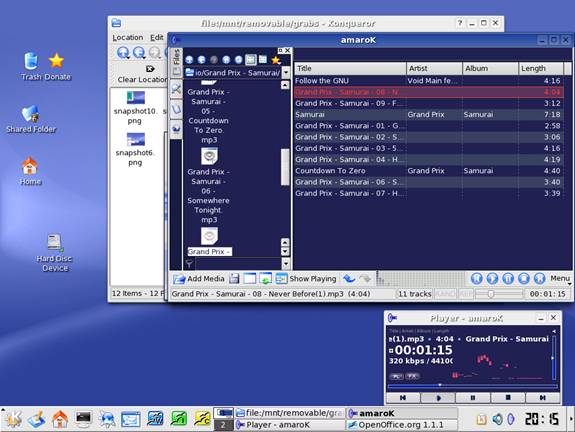Sort playlist by Length column
The height and width of the screenshot is (432, 575).
point(541,69)
